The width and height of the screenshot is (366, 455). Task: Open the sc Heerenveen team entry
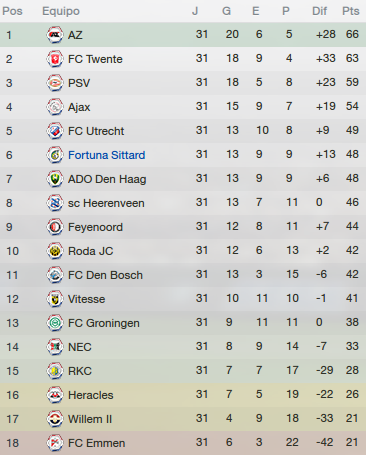tap(106, 203)
